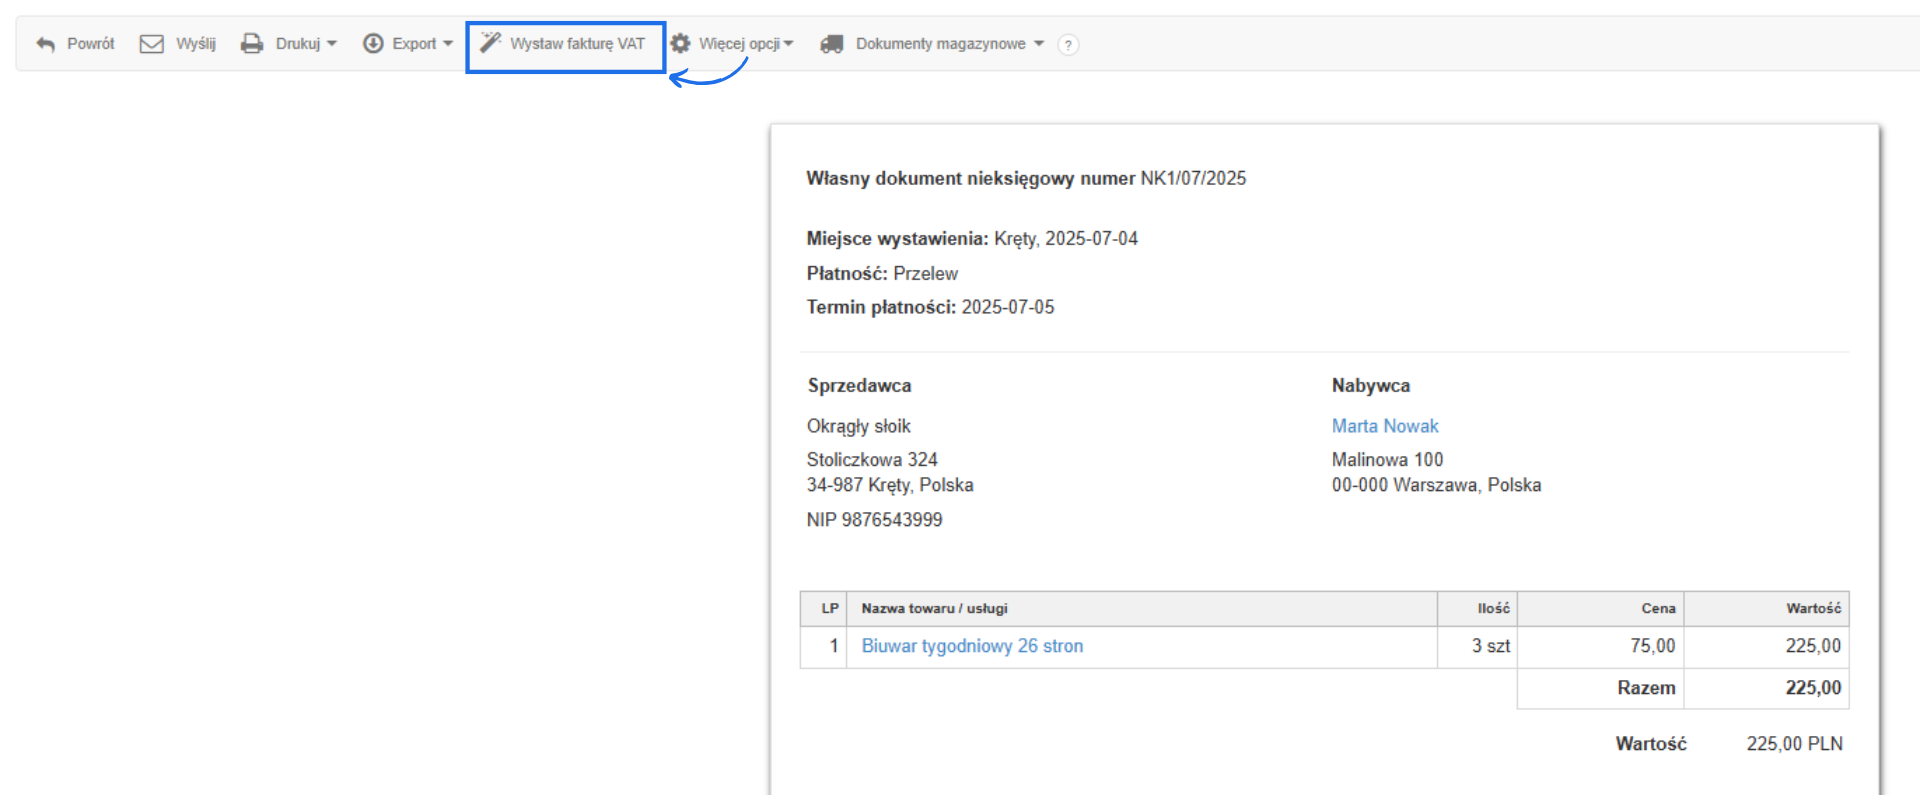Click the document number NK1/07/2025

[x=1193, y=178]
